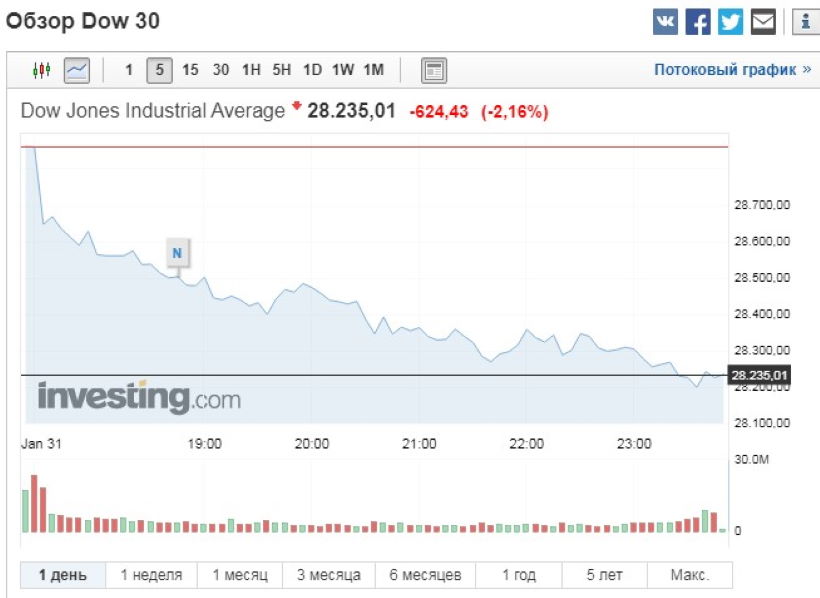This screenshot has height=598, width=820.
Task: Set the interval to 1 minute
Action: point(128,70)
